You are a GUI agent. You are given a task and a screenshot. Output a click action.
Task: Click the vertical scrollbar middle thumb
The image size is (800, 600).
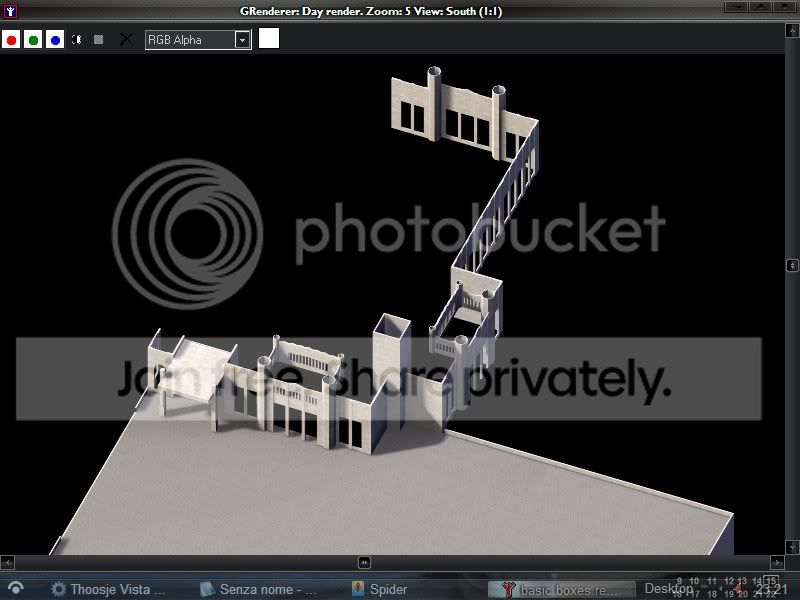point(792,265)
